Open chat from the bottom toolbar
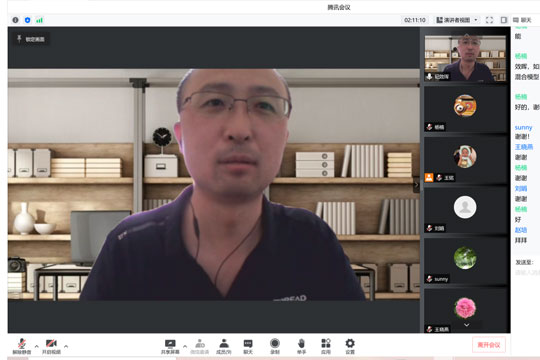540x360 pixels. (248, 347)
